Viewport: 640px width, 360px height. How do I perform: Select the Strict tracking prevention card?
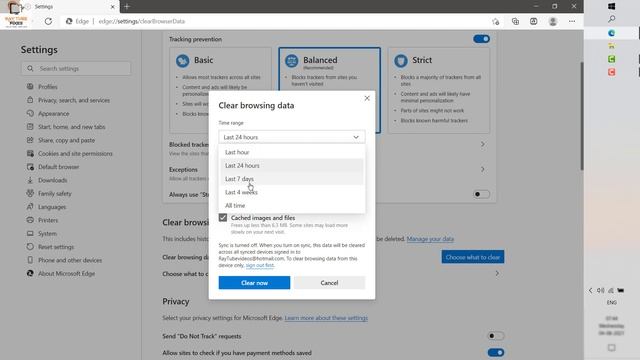(x=439, y=90)
